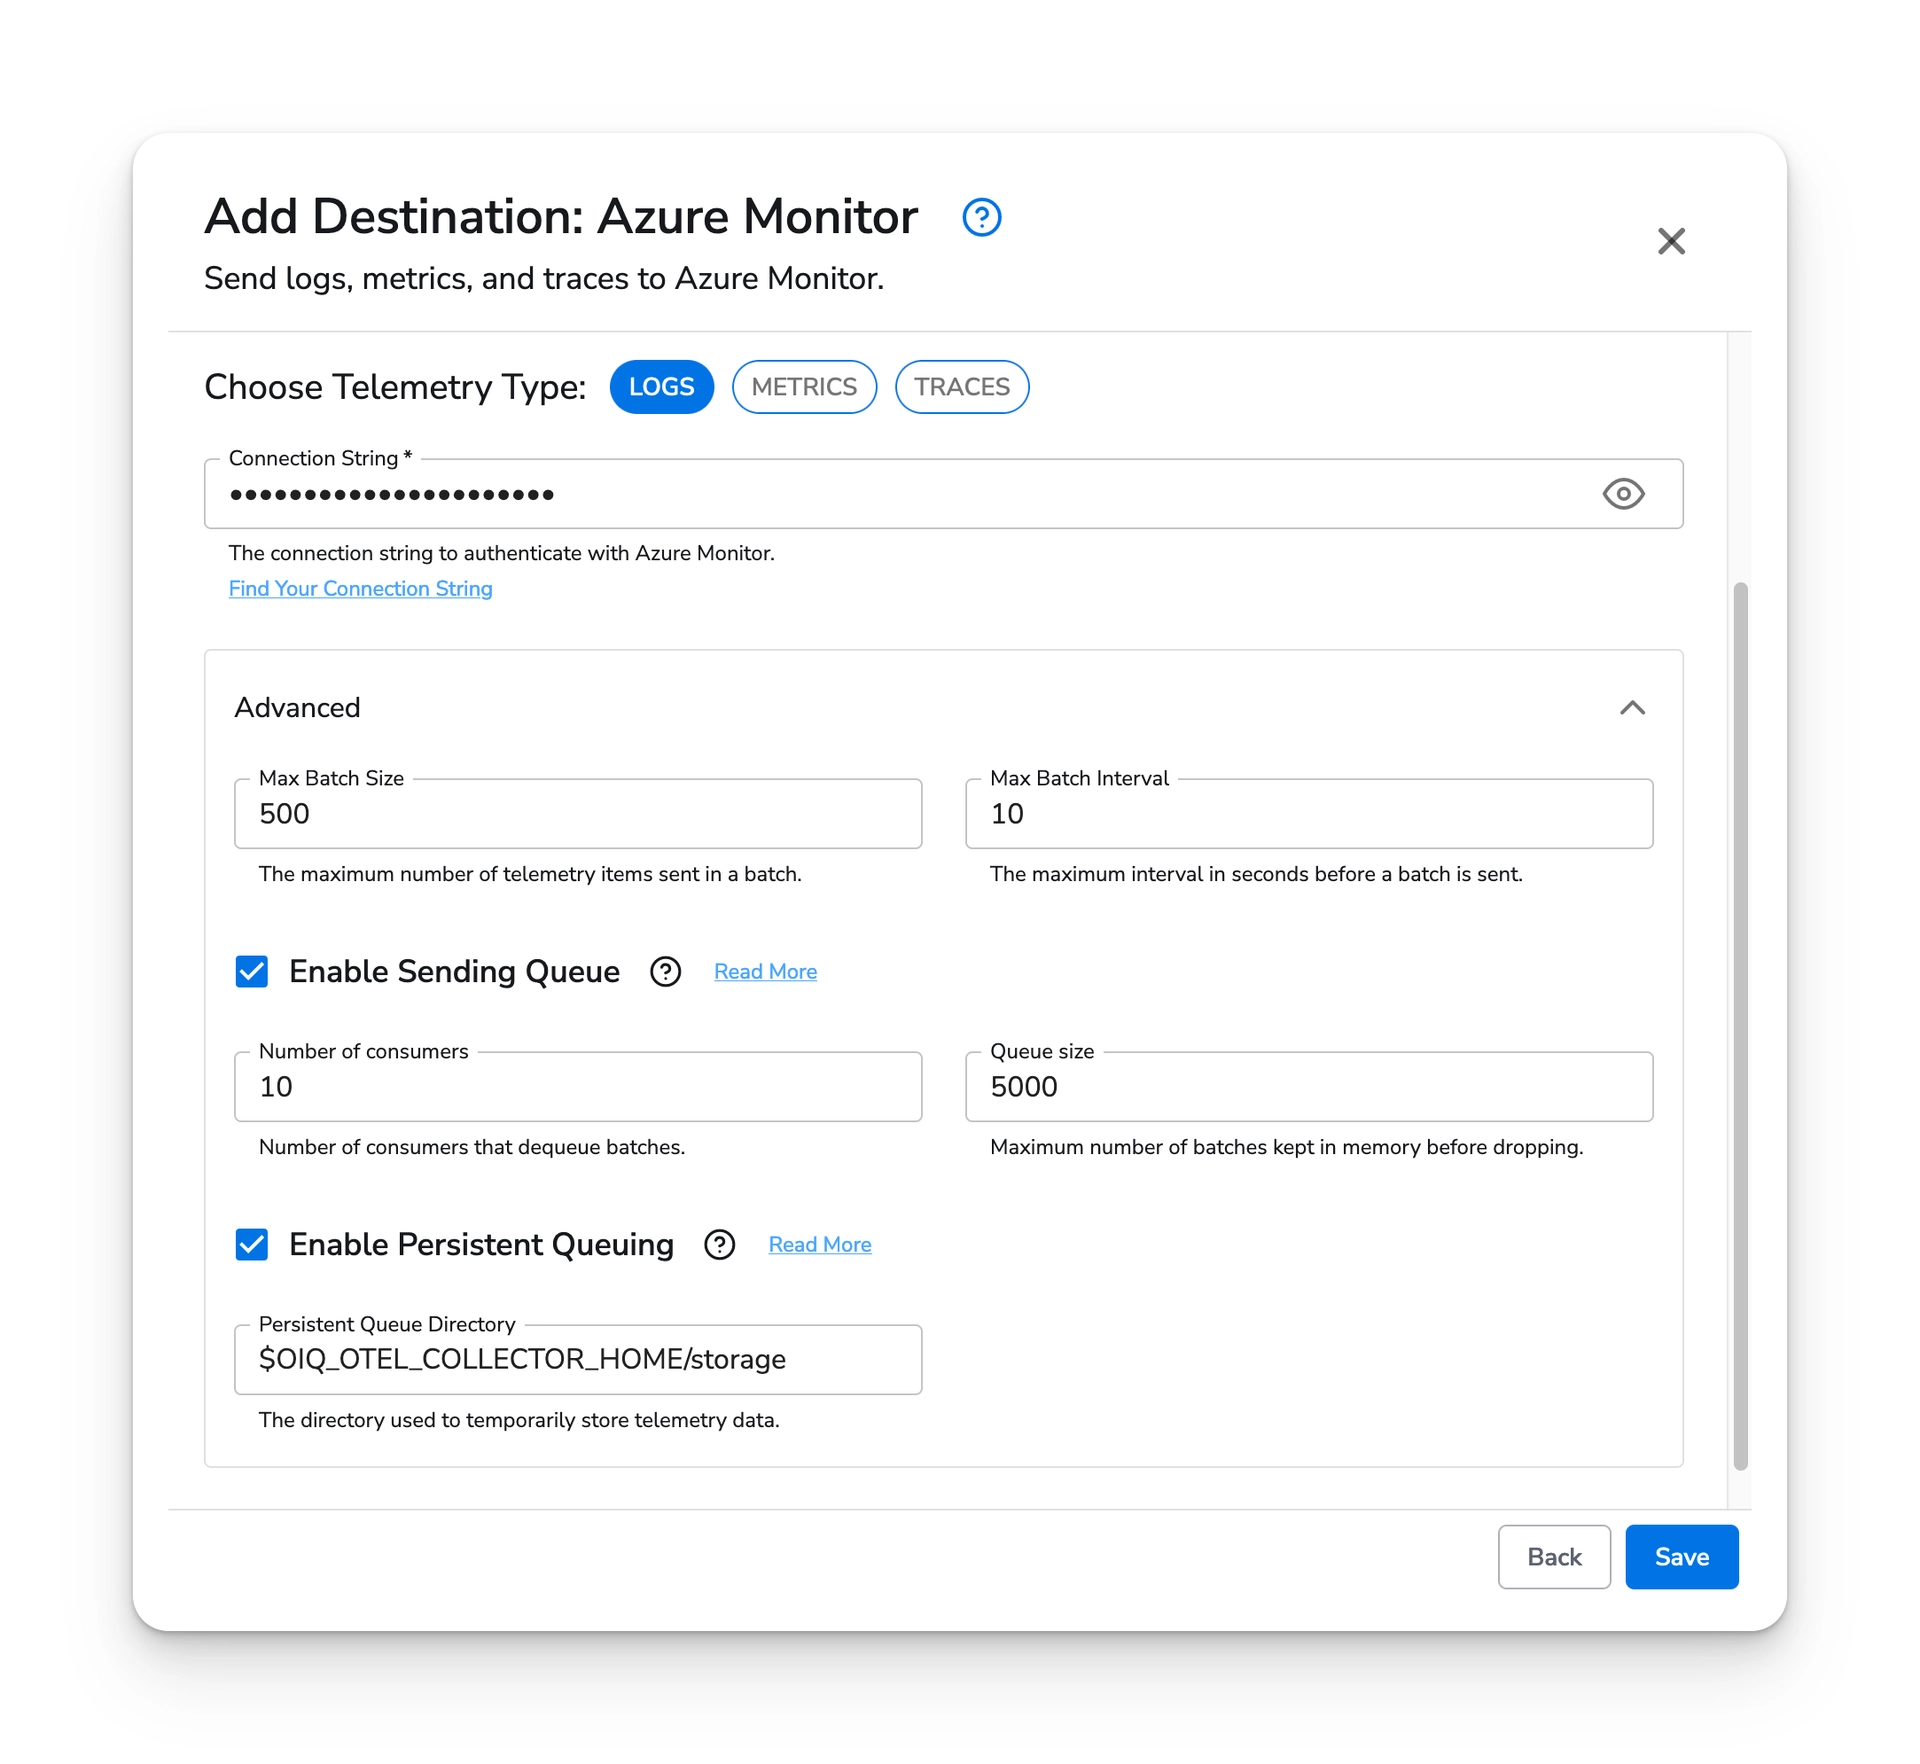The width and height of the screenshot is (1920, 1764).
Task: Select the LOGS telemetry type
Action: point(661,387)
